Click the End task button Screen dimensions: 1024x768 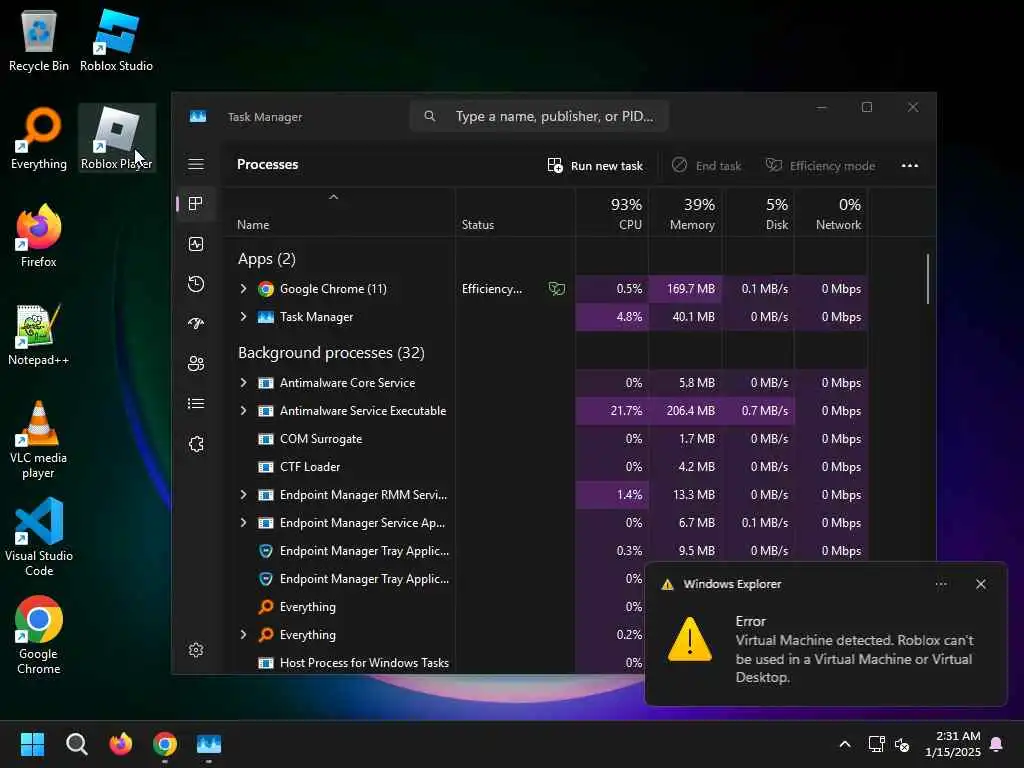pyautogui.click(x=707, y=166)
